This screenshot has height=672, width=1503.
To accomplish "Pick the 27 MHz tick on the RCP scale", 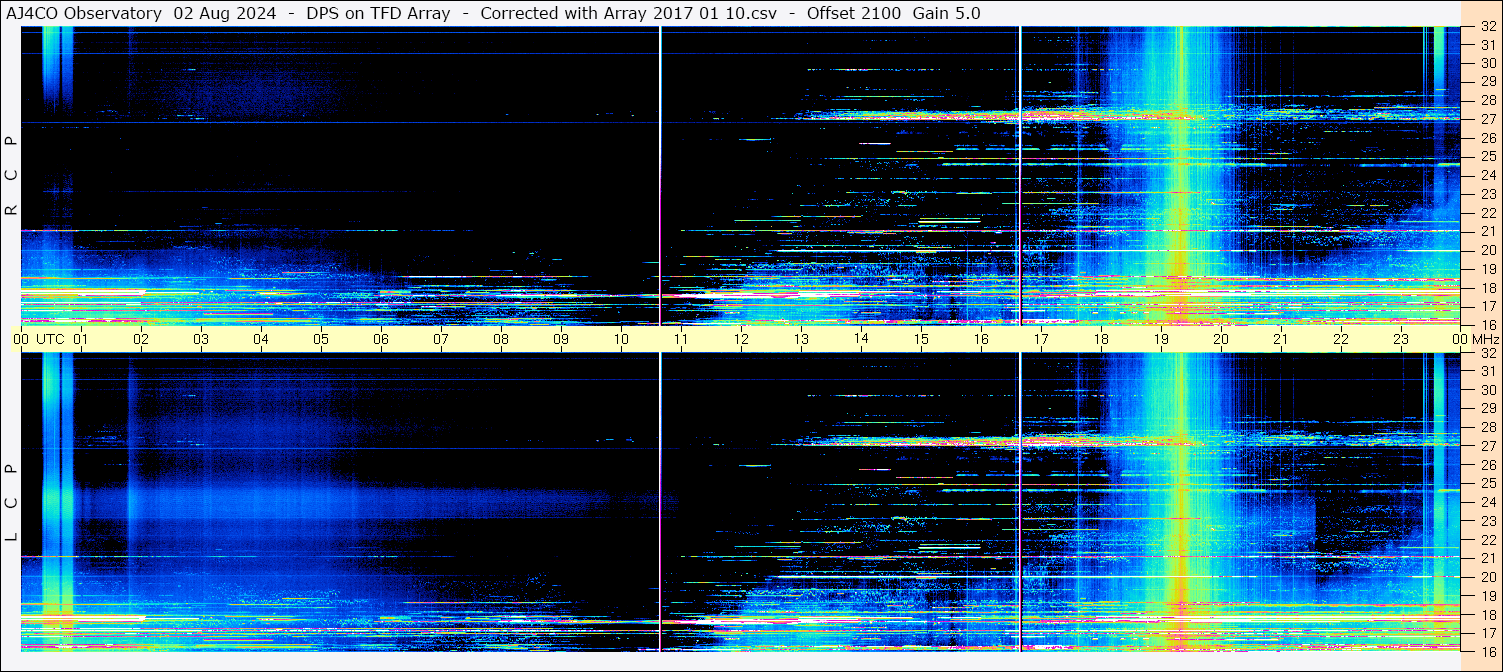I will click(1488, 118).
